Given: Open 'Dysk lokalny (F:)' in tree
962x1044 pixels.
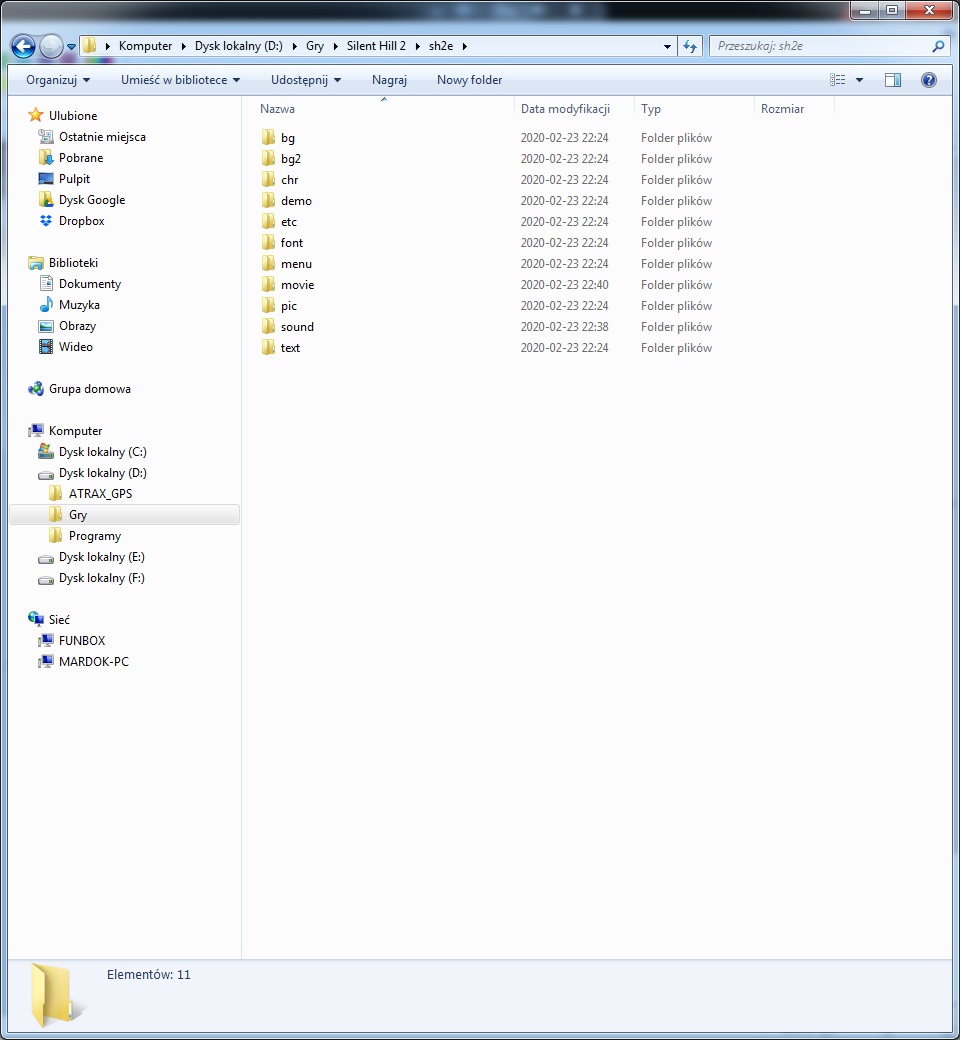Looking at the screenshot, I should pyautogui.click(x=101, y=578).
